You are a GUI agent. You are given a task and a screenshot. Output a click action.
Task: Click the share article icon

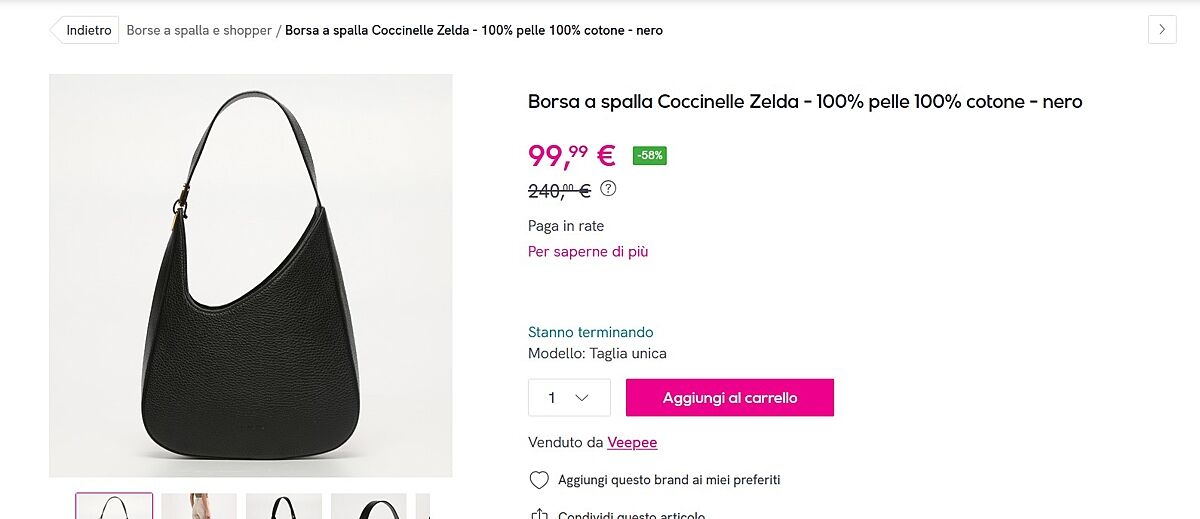tap(539, 515)
